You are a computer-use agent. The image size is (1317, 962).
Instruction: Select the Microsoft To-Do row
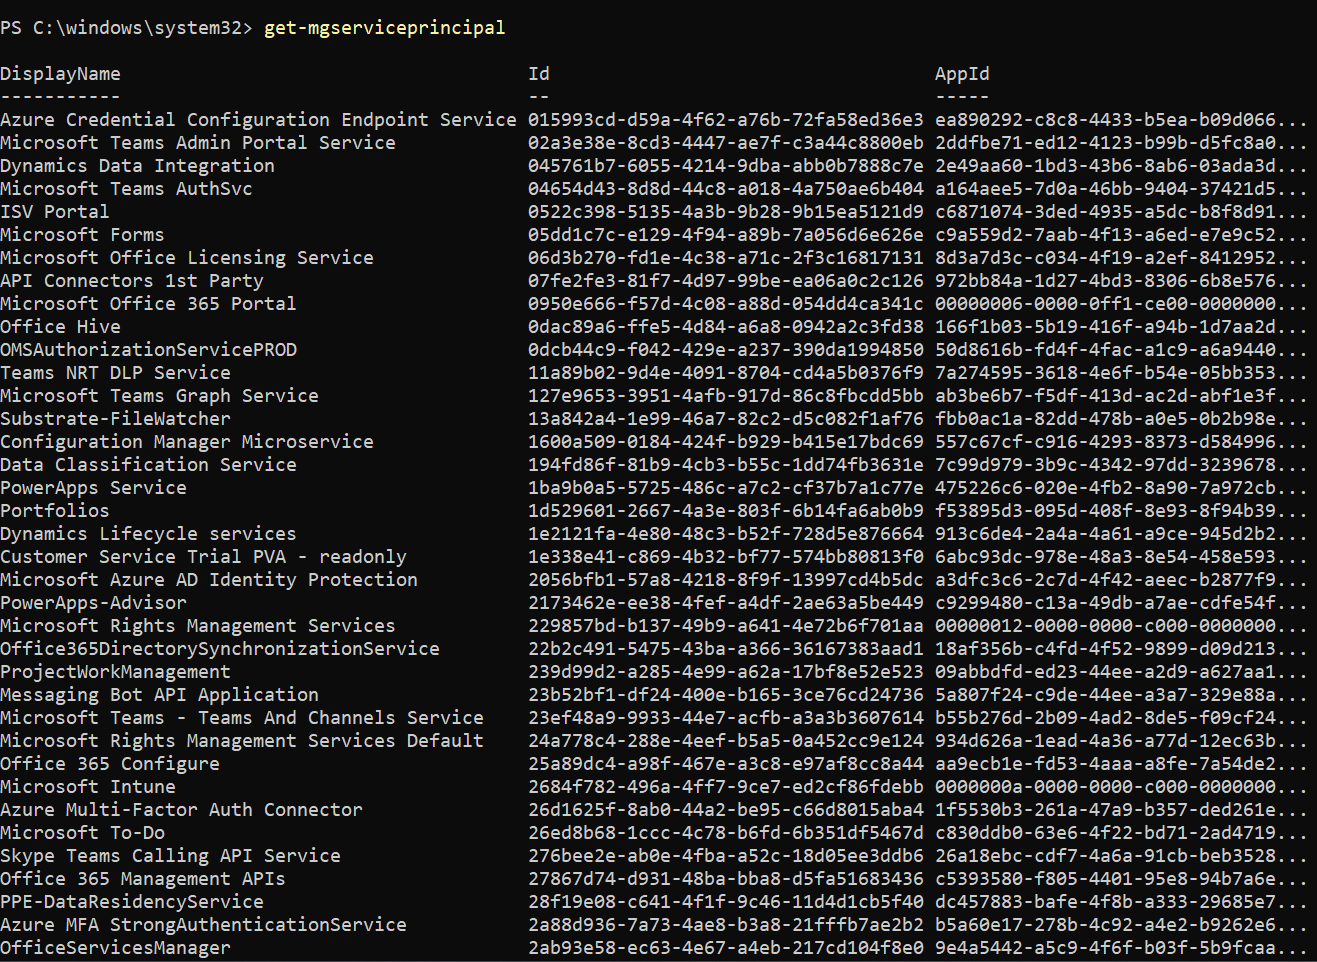(x=82, y=832)
